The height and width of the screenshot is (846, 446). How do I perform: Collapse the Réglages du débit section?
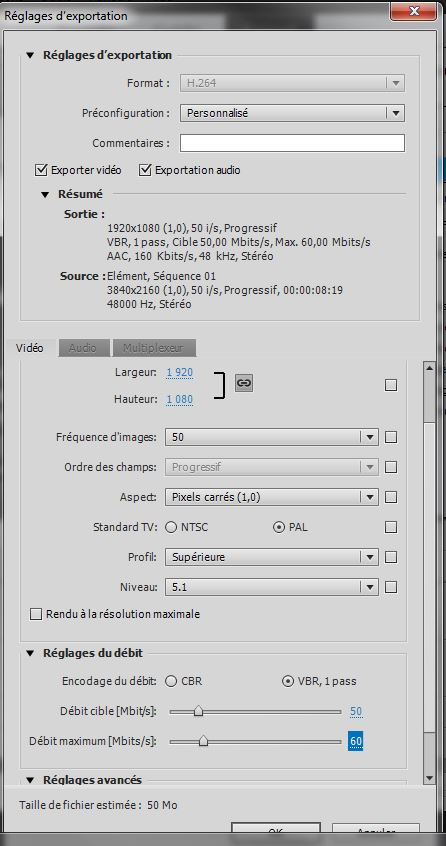31,653
